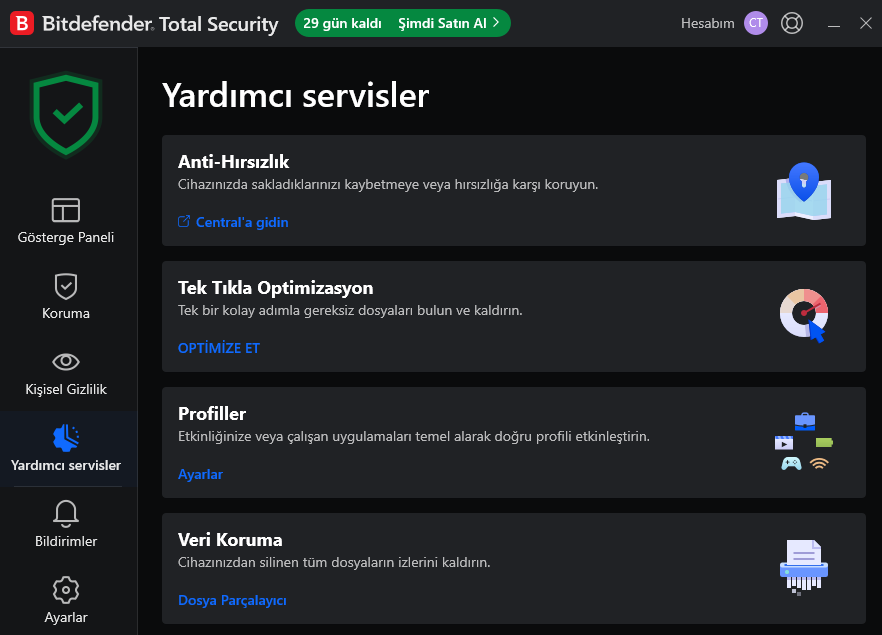Click the Yardımcı servisler page heading

(x=295, y=95)
